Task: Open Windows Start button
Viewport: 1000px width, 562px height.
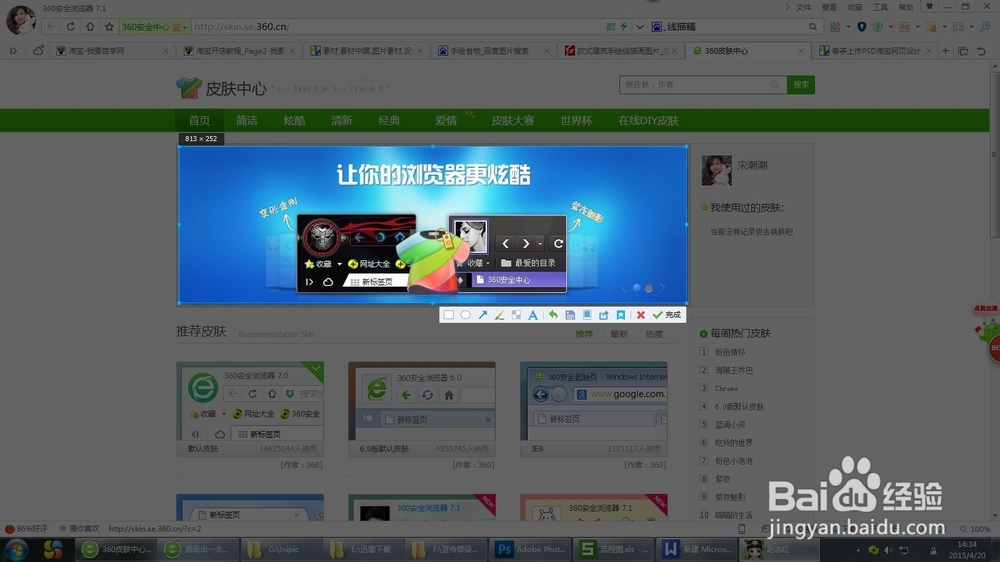Action: (16, 549)
